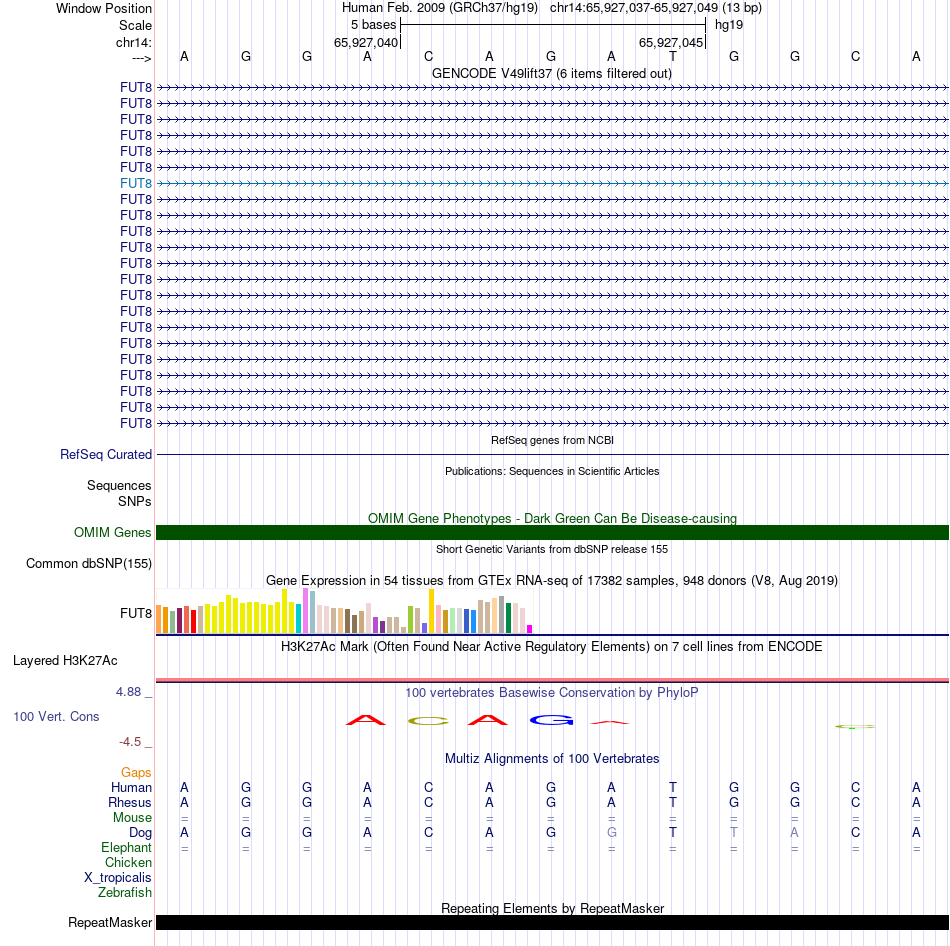950x946 pixels.
Task: Click the pink H3K27Ac signal line
Action: [x=552, y=680]
